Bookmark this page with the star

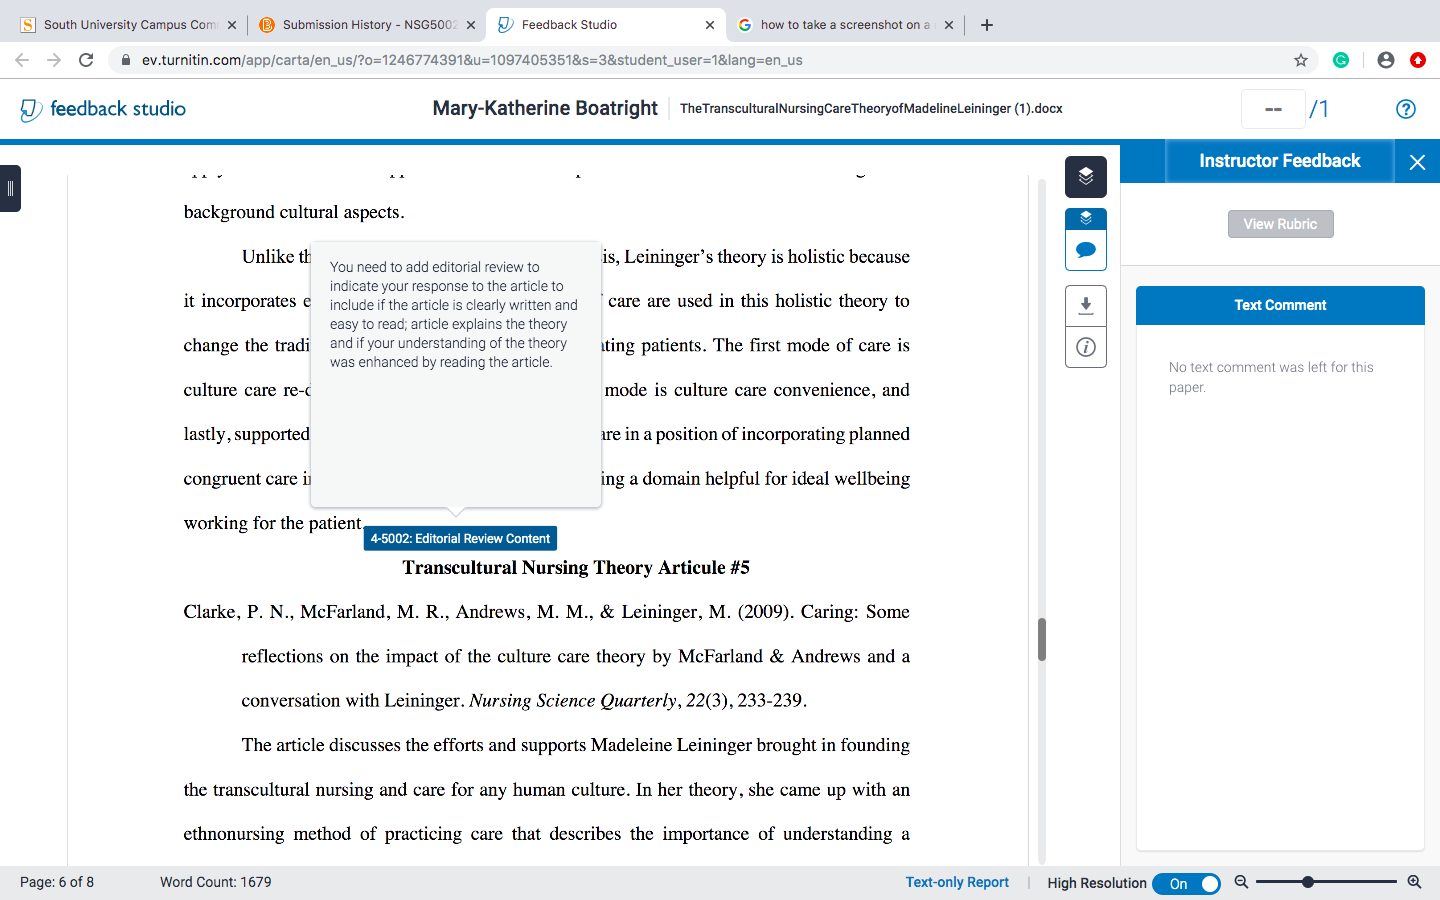pyautogui.click(x=1301, y=60)
